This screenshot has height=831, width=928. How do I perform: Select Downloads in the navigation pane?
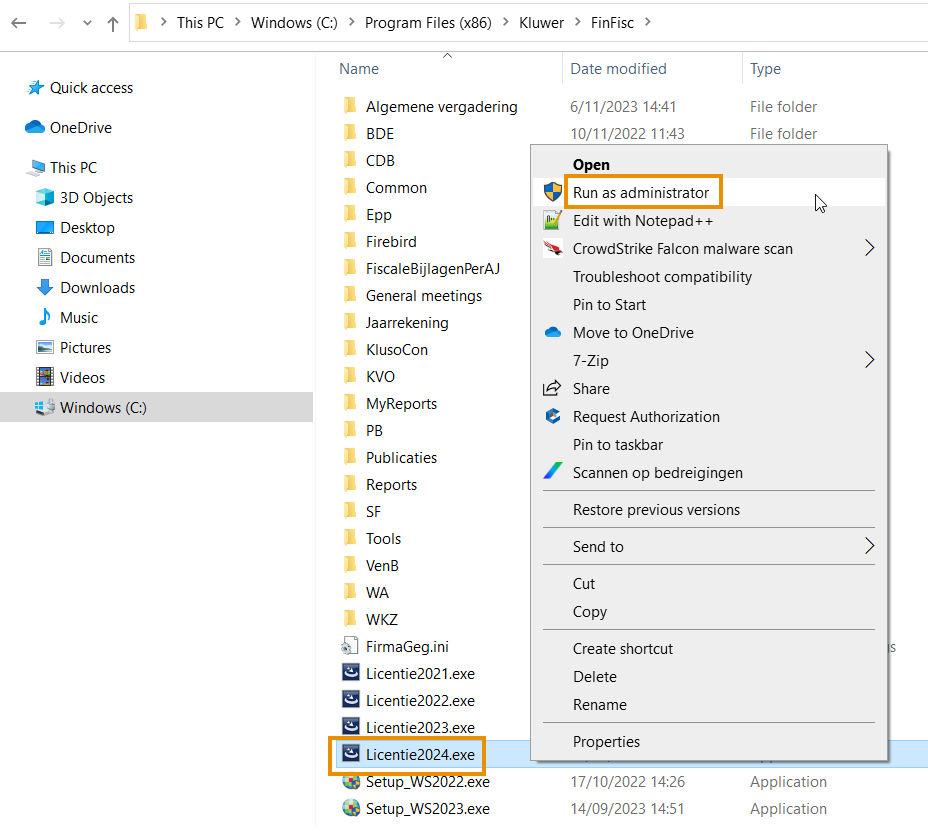[x=97, y=288]
